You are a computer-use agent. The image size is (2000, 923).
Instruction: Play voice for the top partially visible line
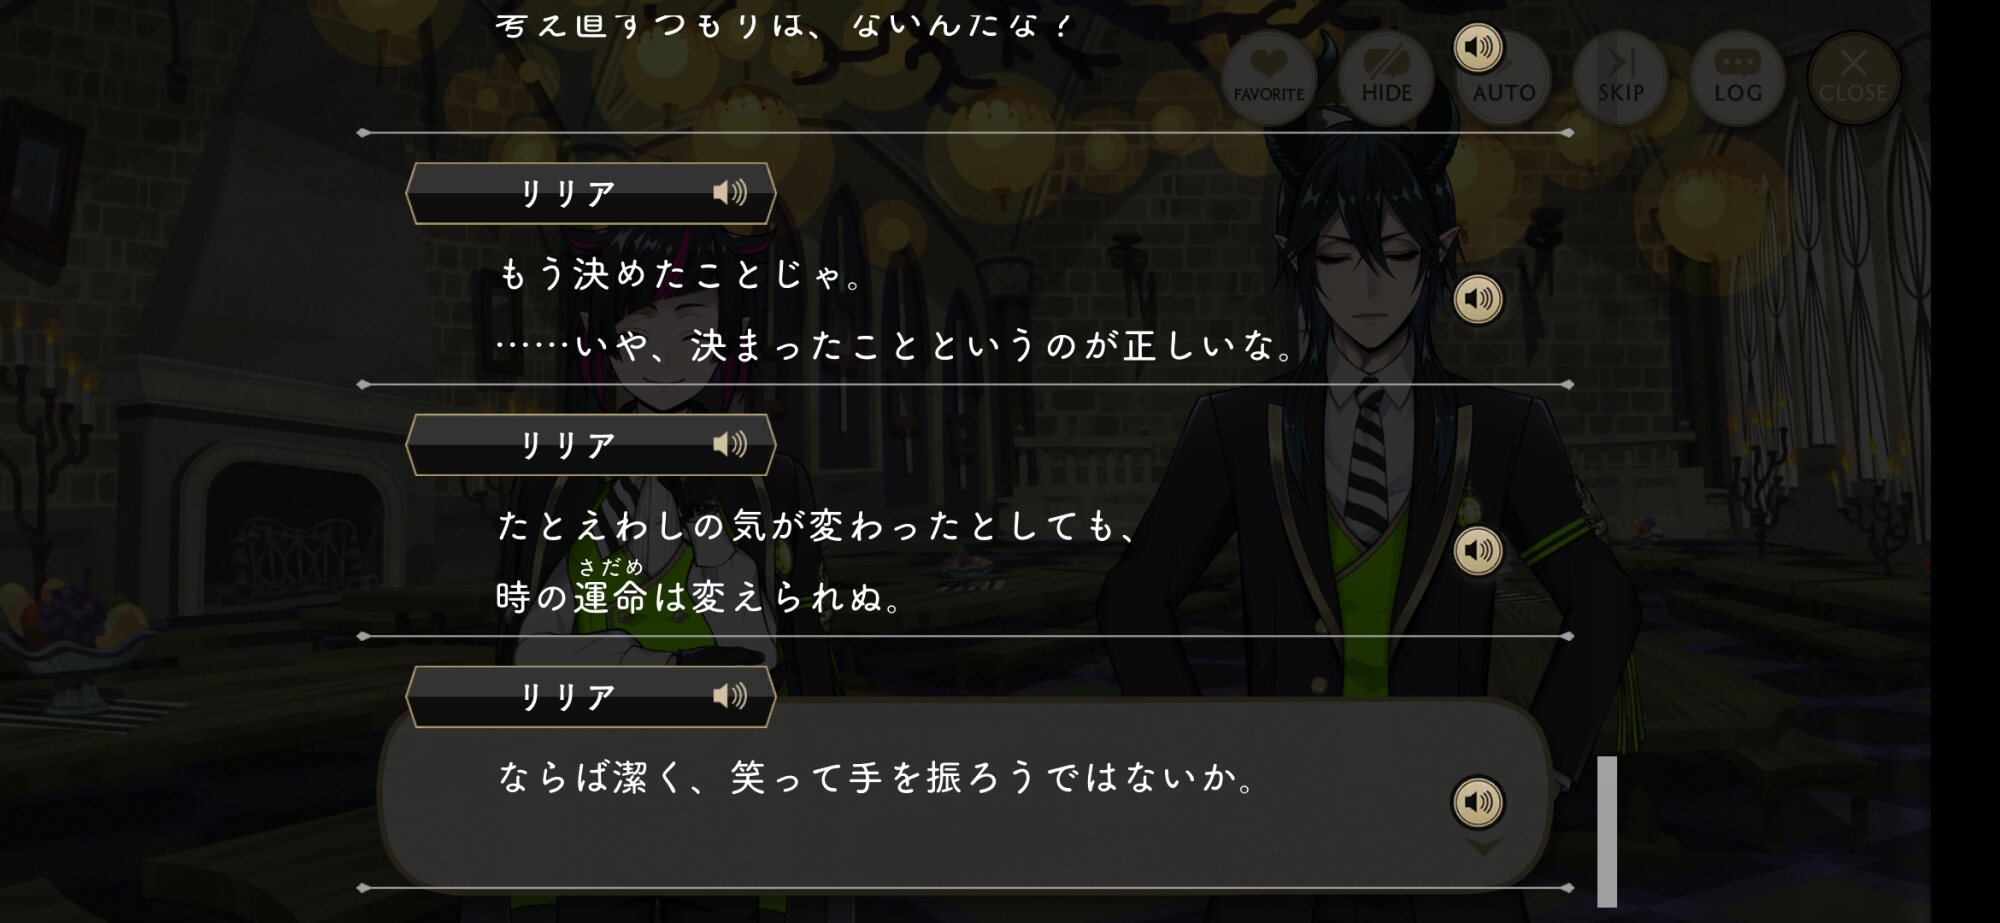pyautogui.click(x=1478, y=47)
